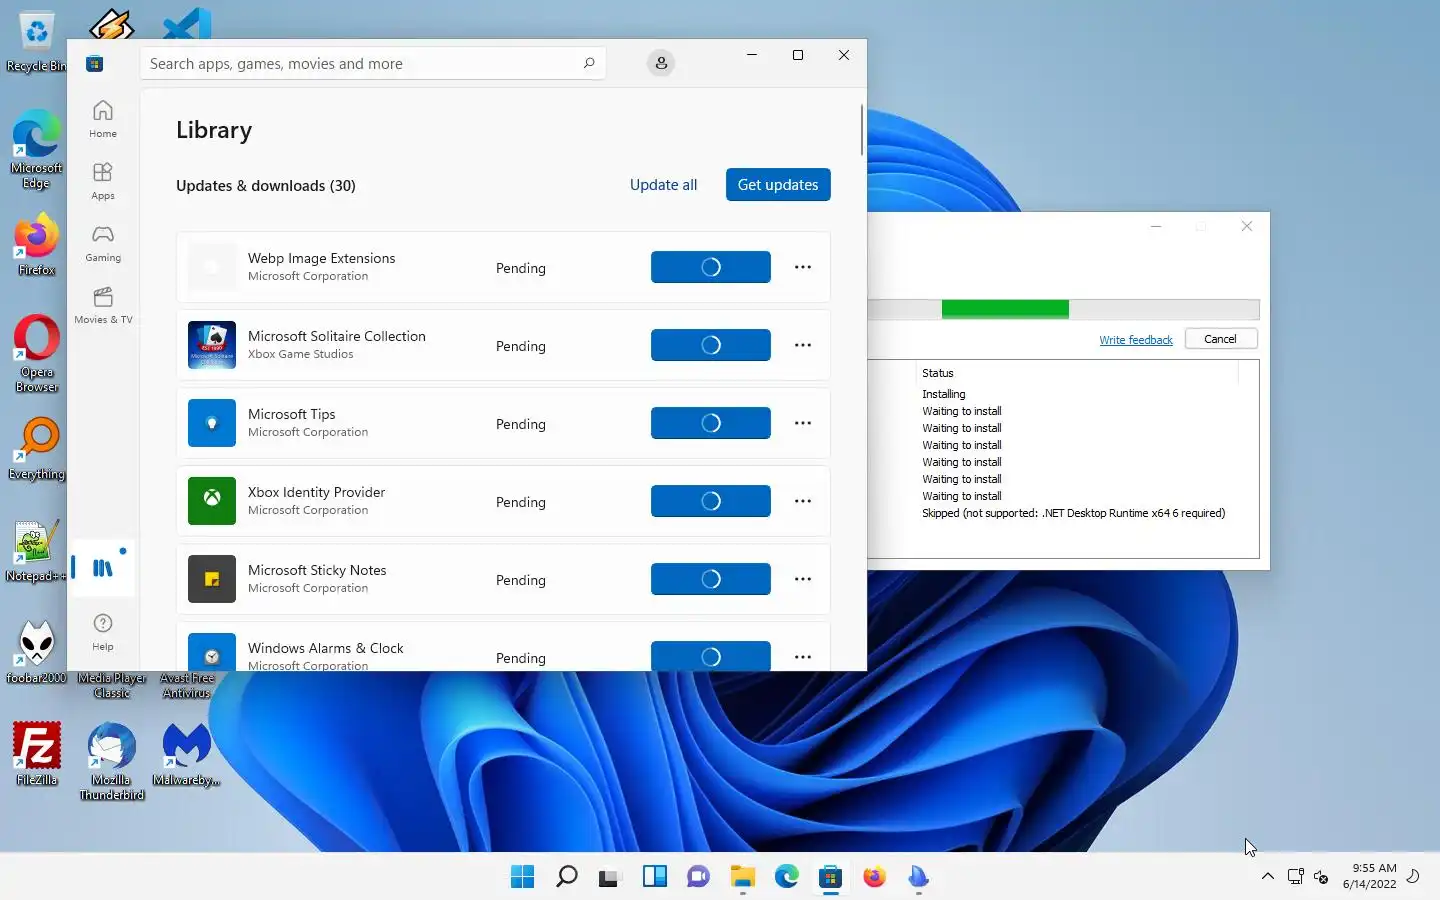Click the Status column header in installer
Screen dimensions: 1440x900
(x=938, y=373)
